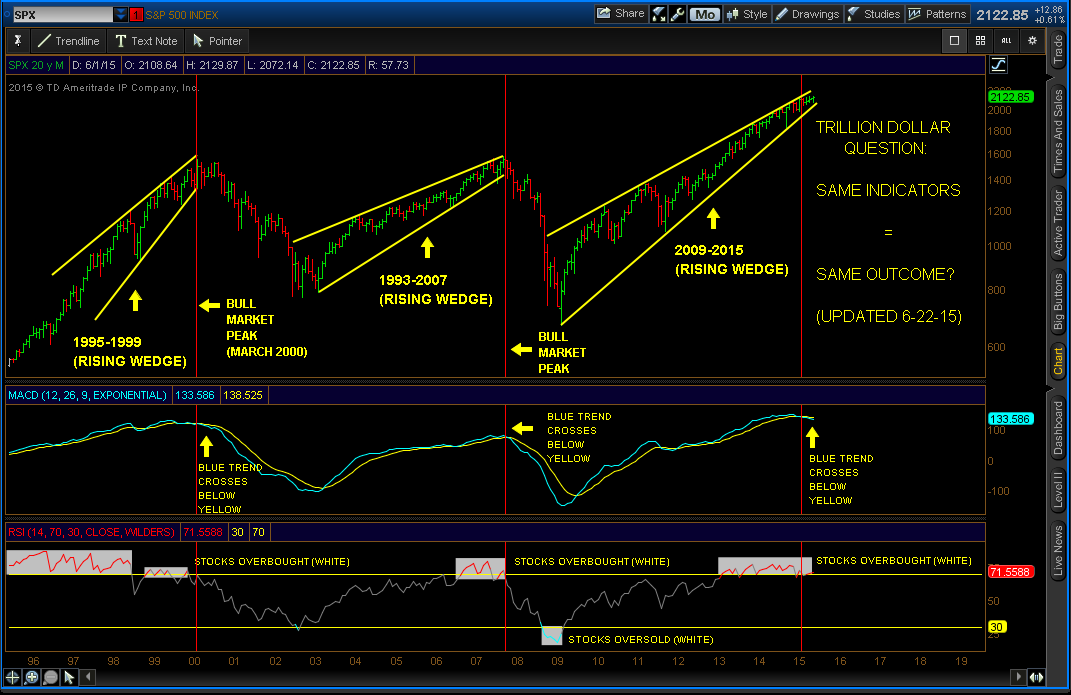Screen dimensions: 1071x695
Task: Select the Trendline drawing tool
Action: click(x=68, y=41)
